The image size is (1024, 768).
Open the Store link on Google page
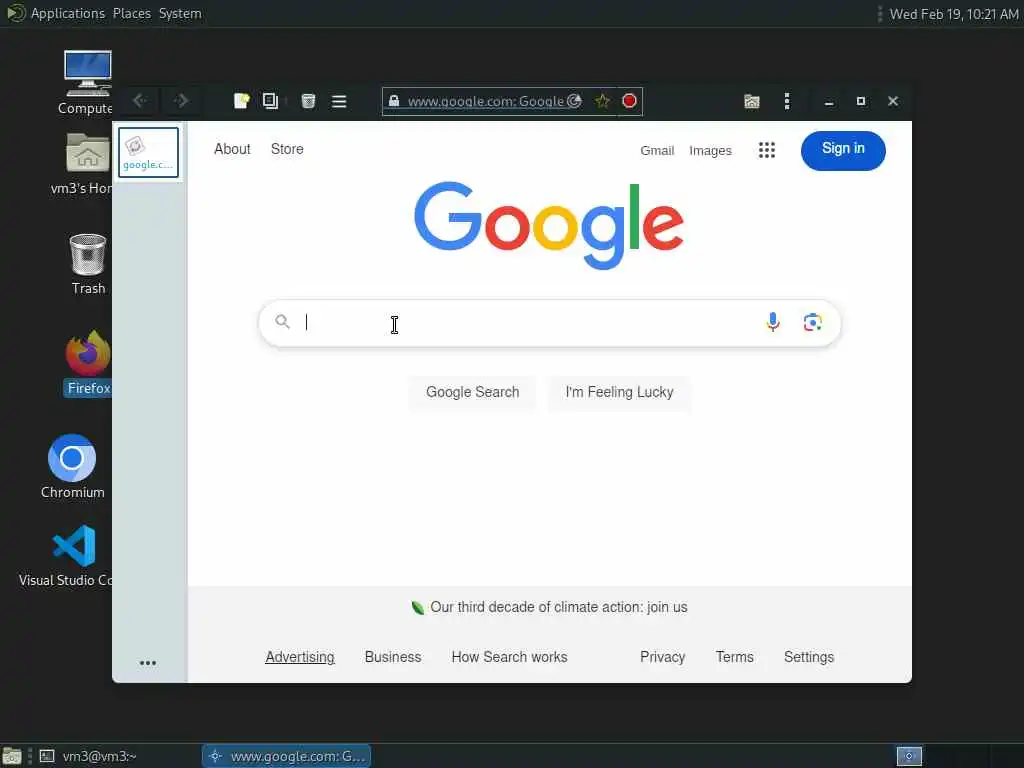pos(287,149)
